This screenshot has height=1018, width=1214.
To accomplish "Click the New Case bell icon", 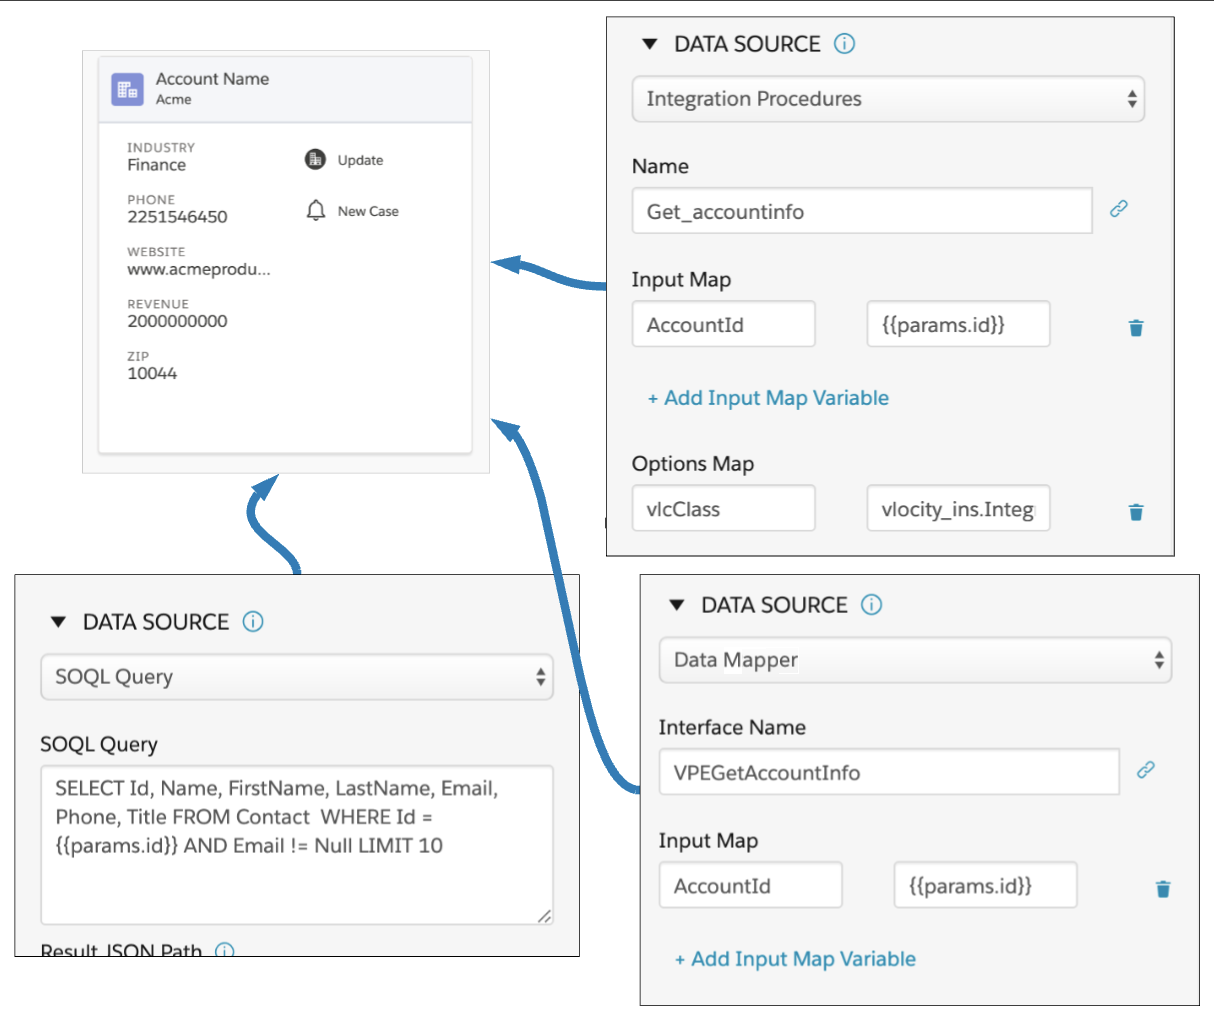I will (316, 210).
